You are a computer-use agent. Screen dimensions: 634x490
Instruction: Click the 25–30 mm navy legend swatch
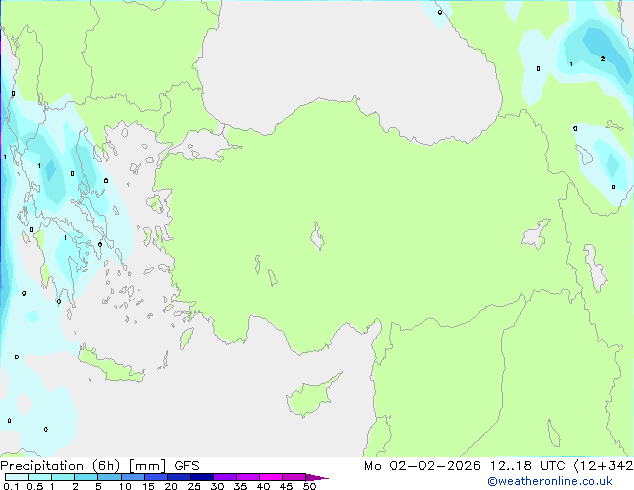tap(202, 477)
